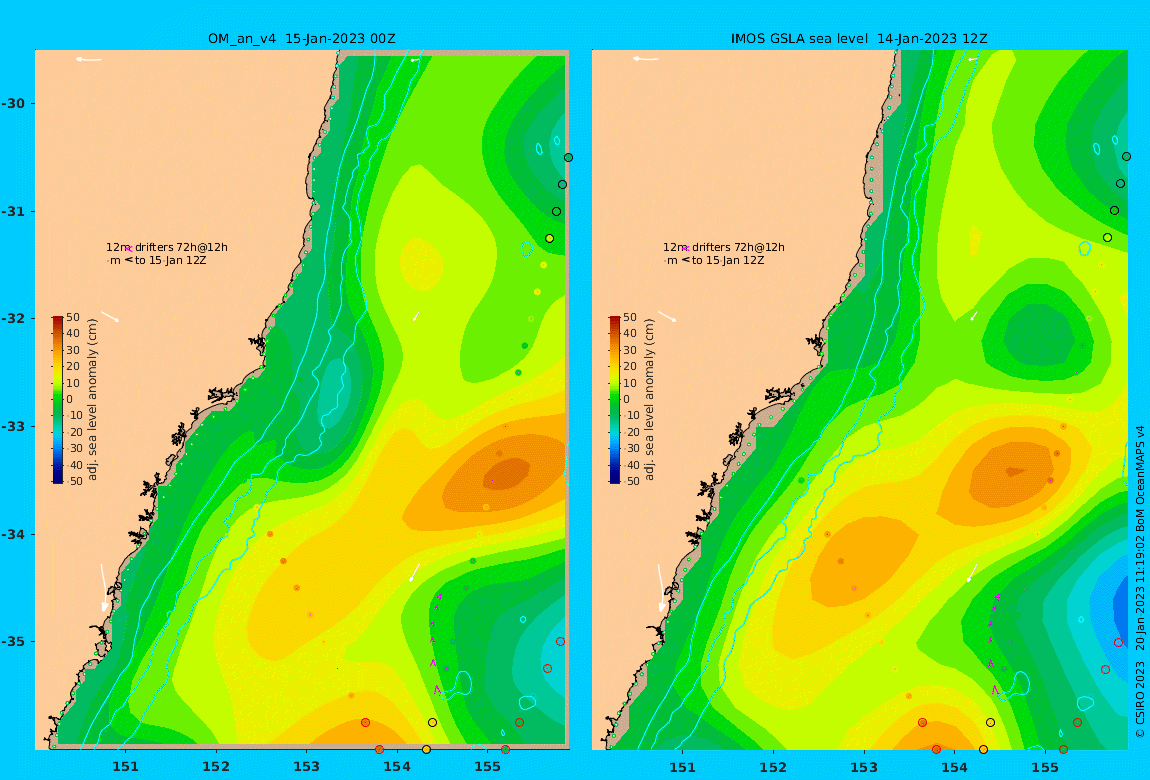Click dark blue bottom of right map colorbar

tap(615, 478)
